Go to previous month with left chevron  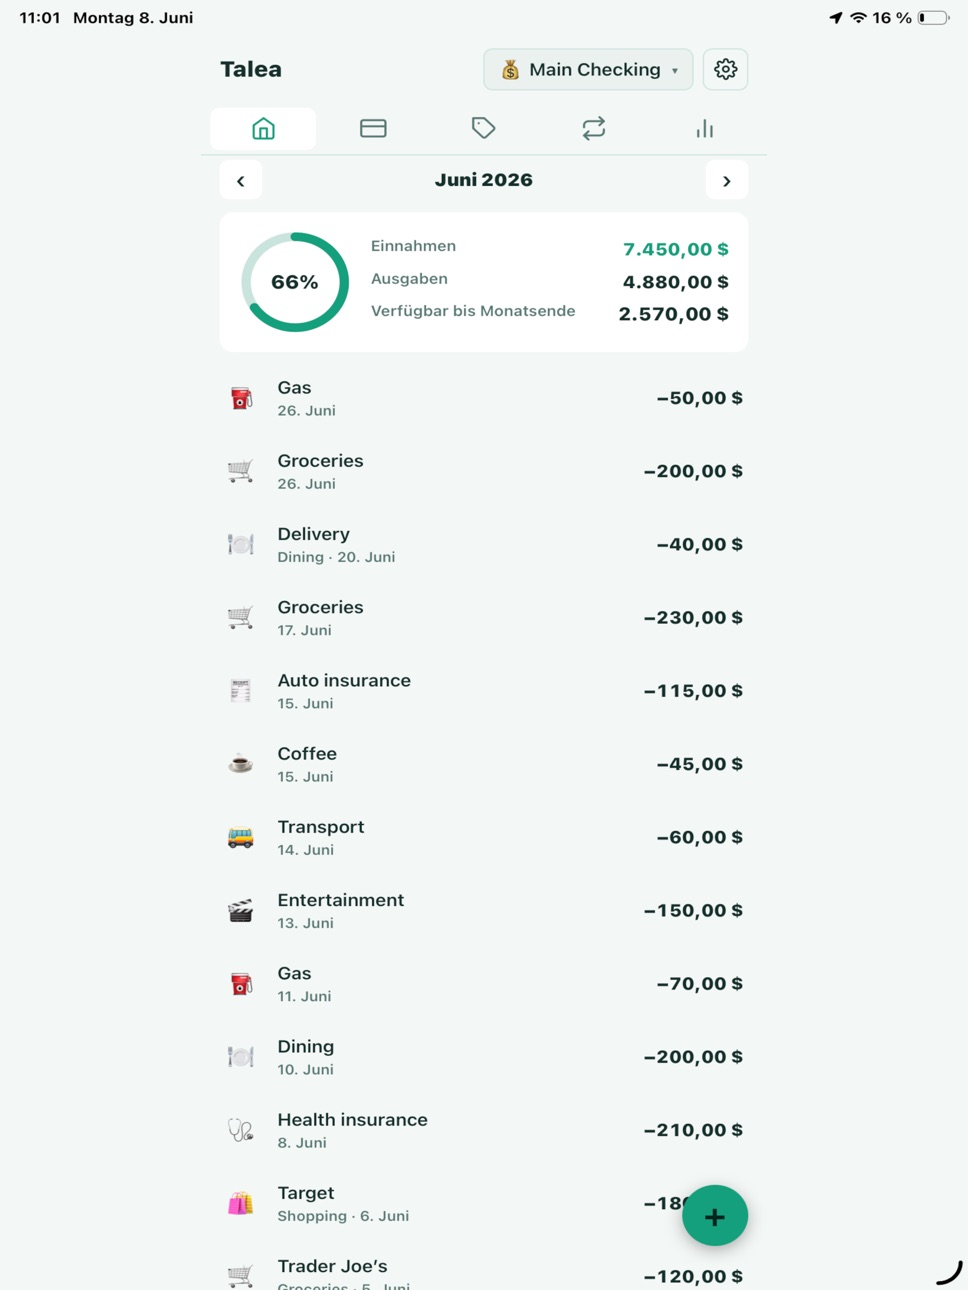241,181
